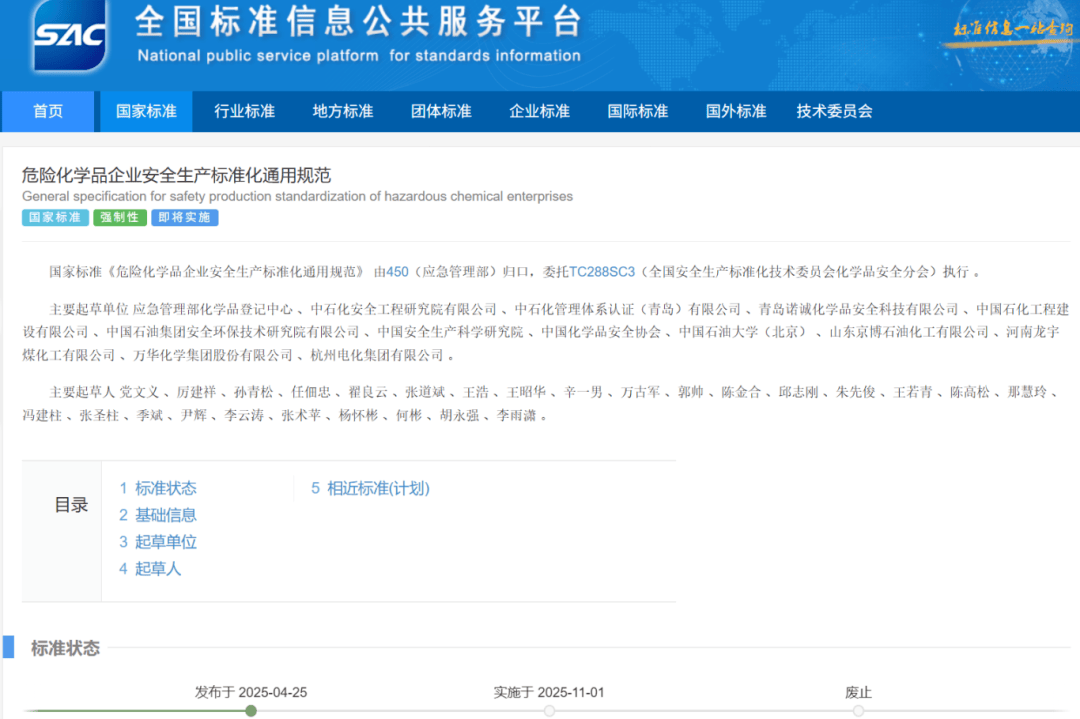Open 企业标准 in navigation bar
This screenshot has width=1080, height=719.
539,111
